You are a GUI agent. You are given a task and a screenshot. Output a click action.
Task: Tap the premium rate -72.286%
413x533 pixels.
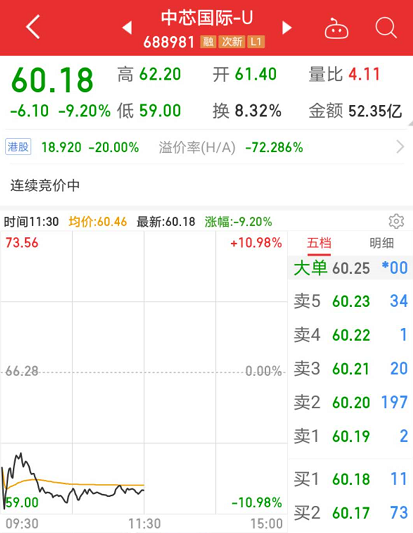(x=274, y=148)
